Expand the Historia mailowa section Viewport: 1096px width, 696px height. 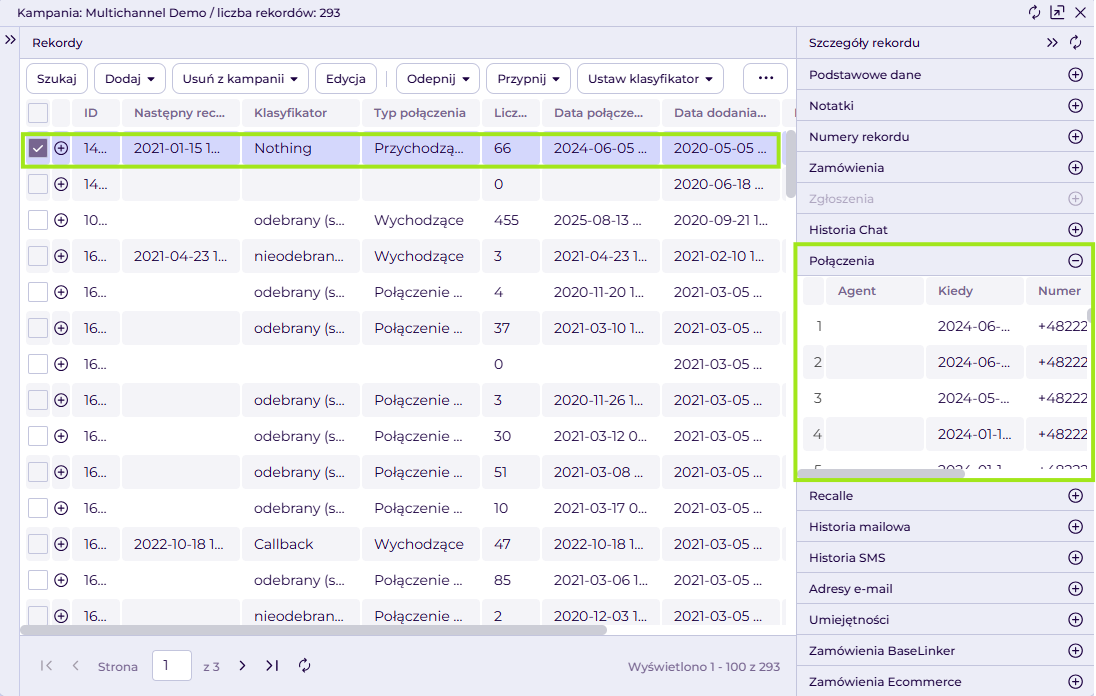coord(1076,527)
